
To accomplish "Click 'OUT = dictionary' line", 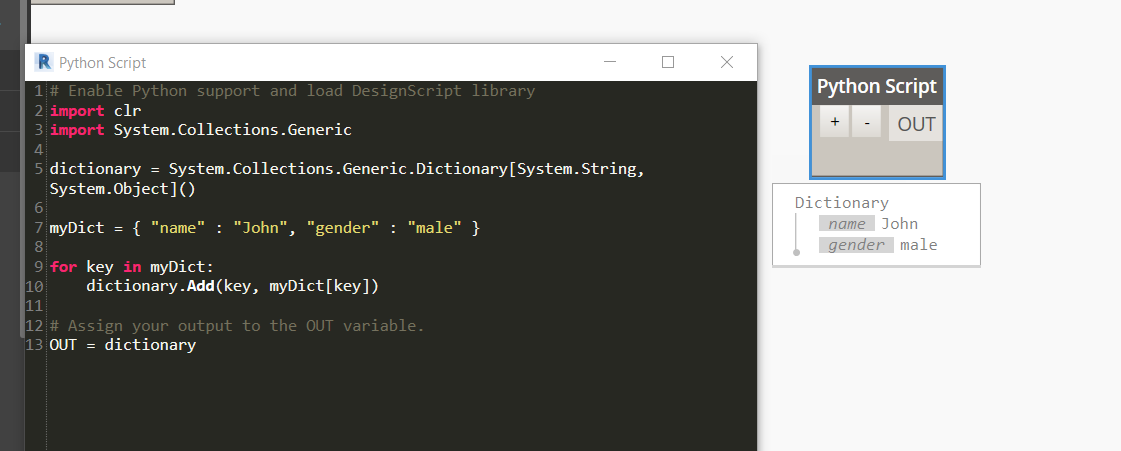I will pos(122,345).
